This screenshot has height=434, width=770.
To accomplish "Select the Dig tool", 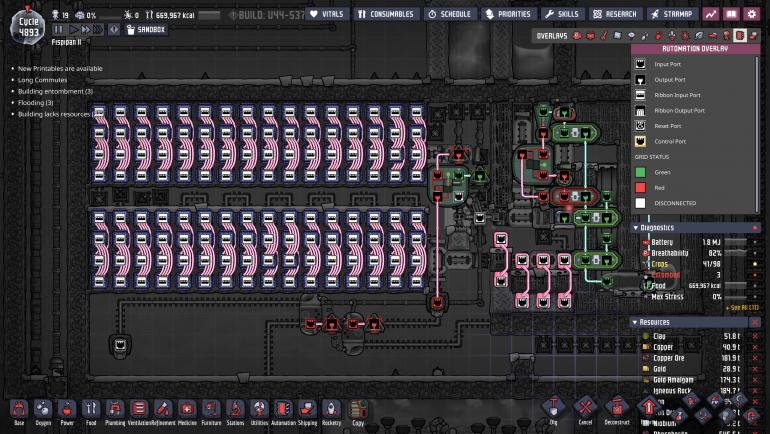I will [553, 409].
